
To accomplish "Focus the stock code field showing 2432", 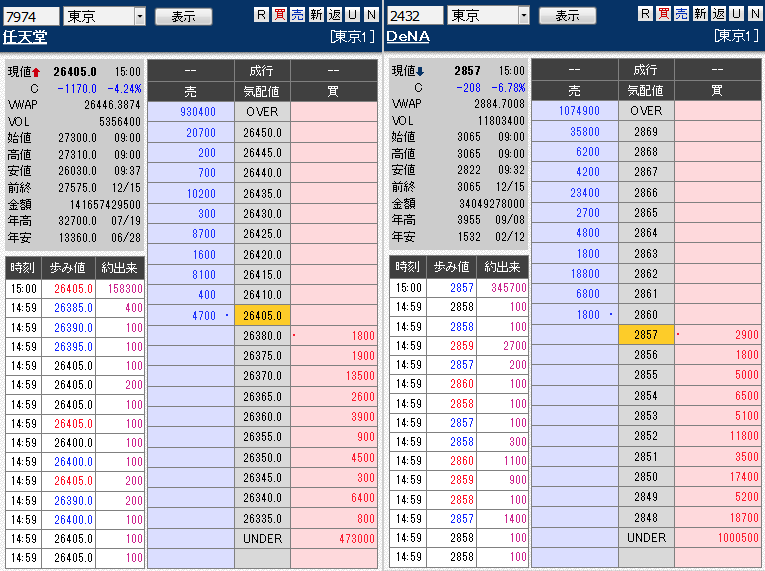I will [x=415, y=16].
